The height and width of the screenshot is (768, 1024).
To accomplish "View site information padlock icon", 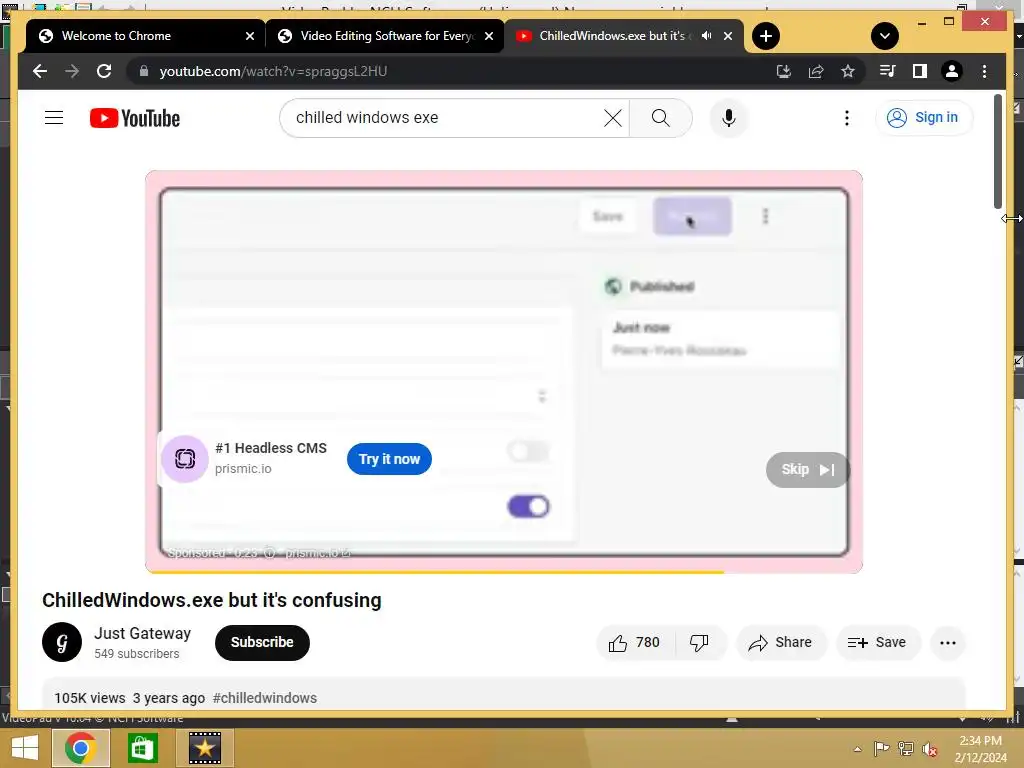I will click(144, 71).
